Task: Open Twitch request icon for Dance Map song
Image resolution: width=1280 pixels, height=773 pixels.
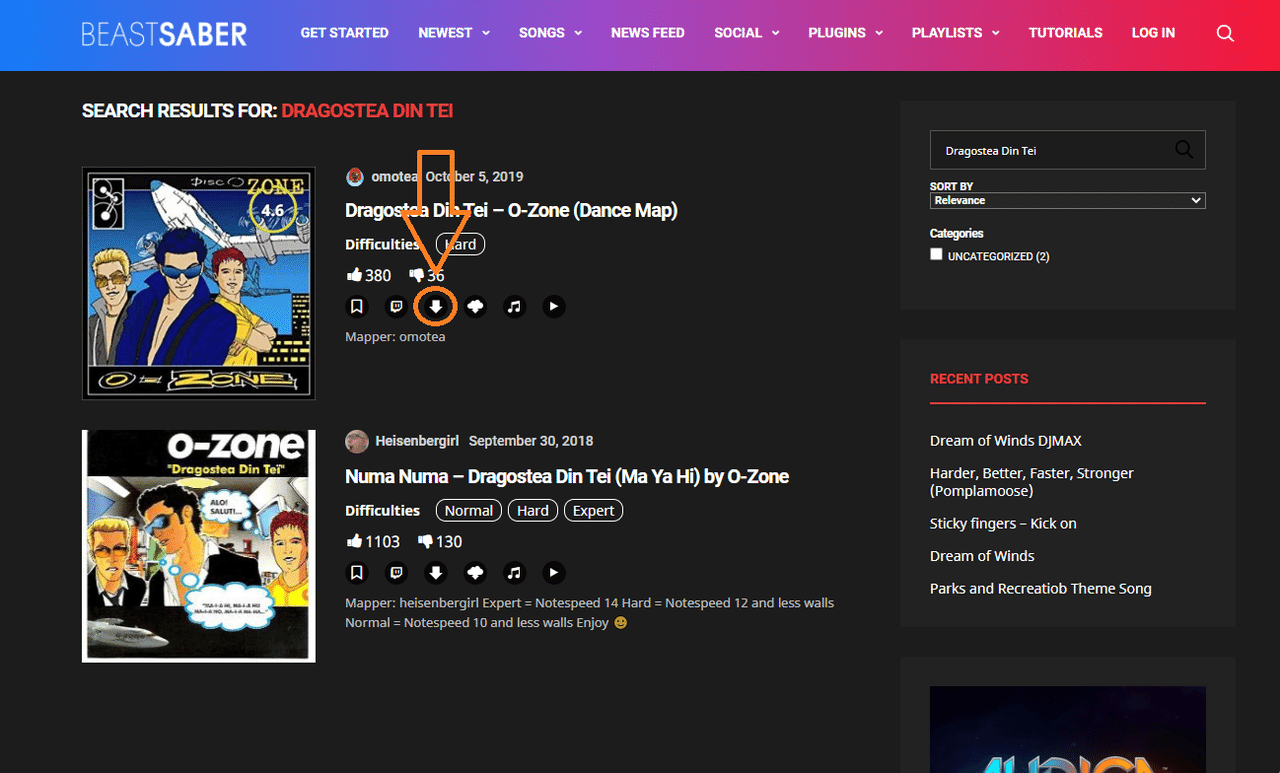Action: pyautogui.click(x=396, y=307)
